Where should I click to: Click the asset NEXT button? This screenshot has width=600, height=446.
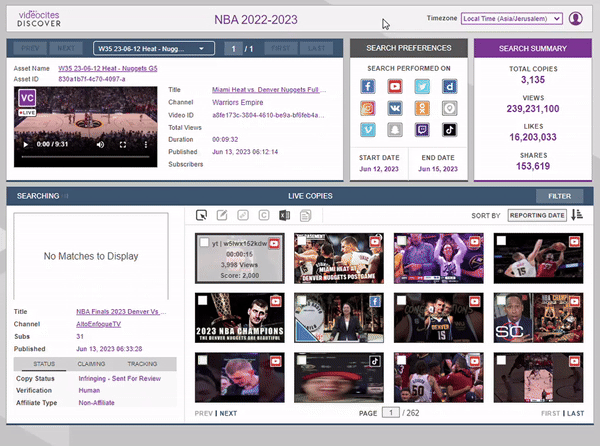point(66,49)
